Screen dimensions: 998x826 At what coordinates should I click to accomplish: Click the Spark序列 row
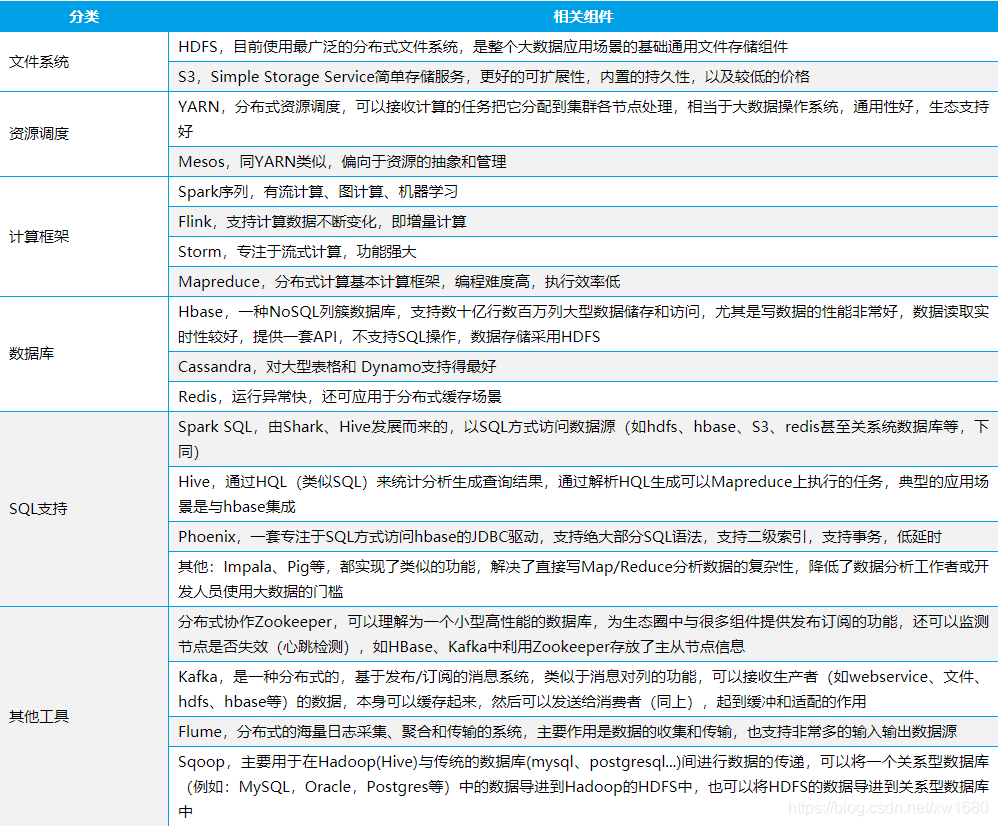(583, 192)
